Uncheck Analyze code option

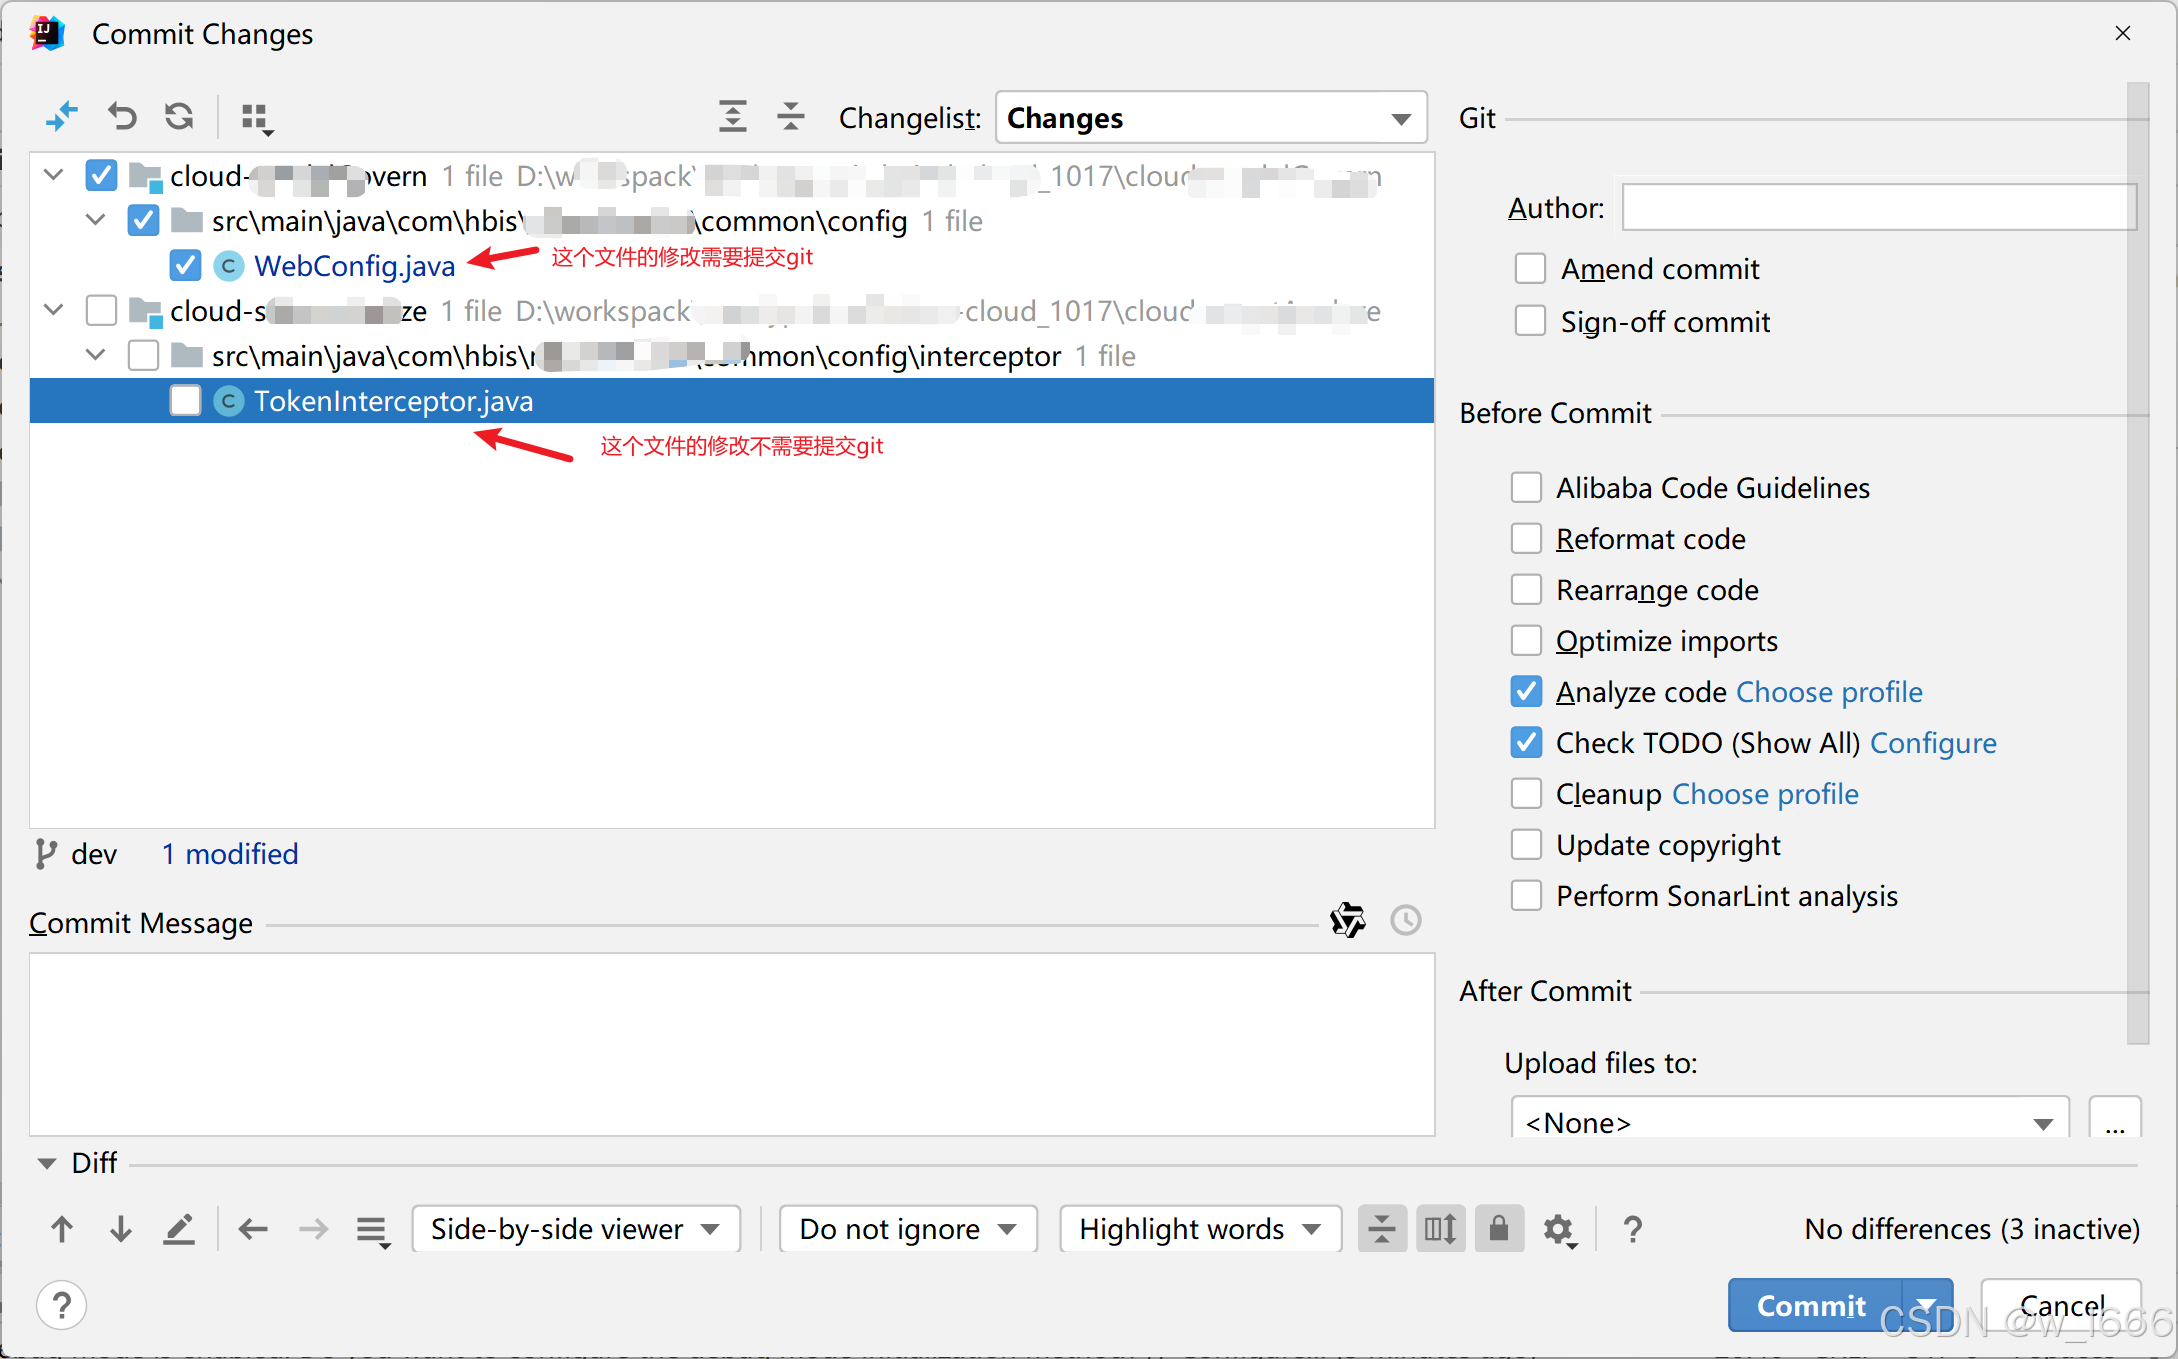tap(1526, 692)
